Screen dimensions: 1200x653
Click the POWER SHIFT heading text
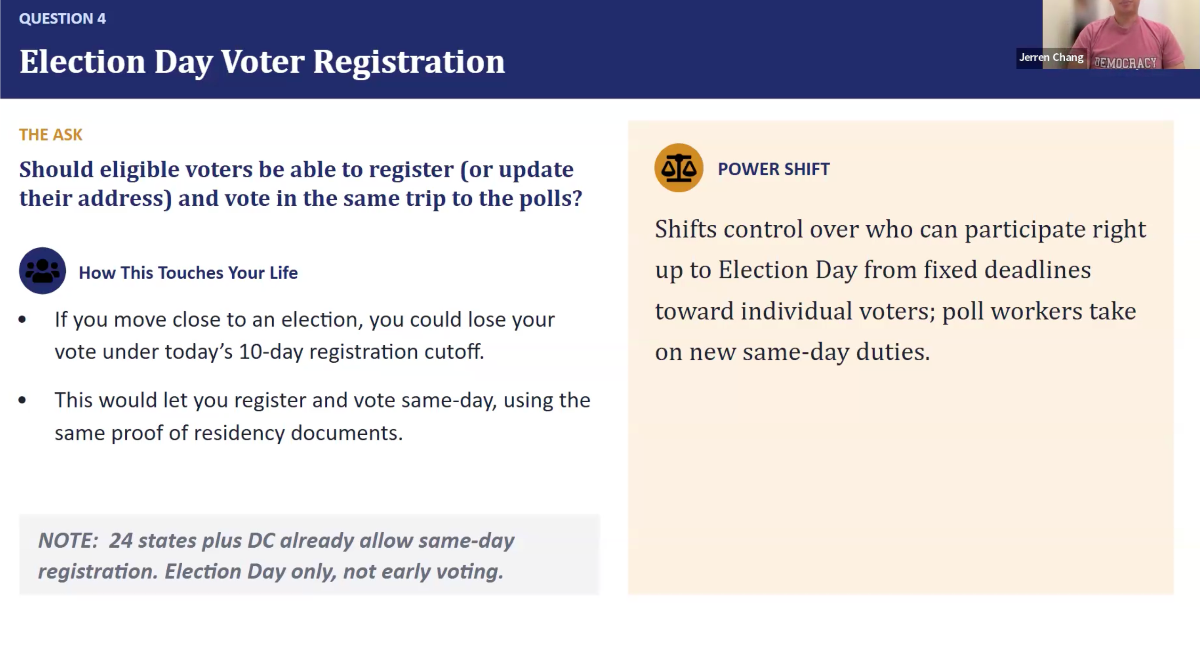click(774, 169)
